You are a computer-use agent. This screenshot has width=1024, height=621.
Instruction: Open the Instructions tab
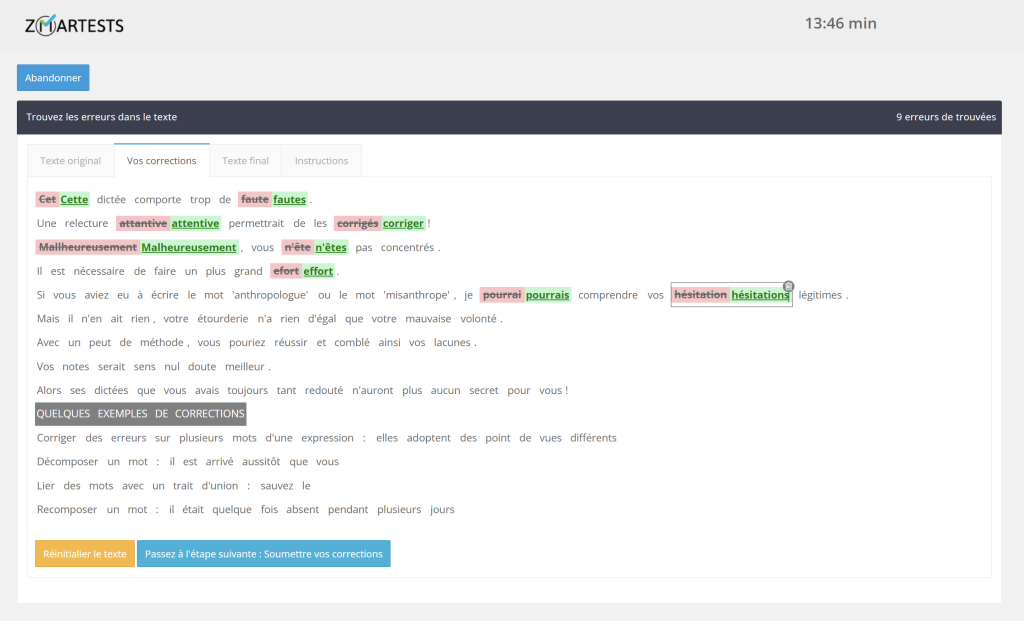[x=321, y=161]
